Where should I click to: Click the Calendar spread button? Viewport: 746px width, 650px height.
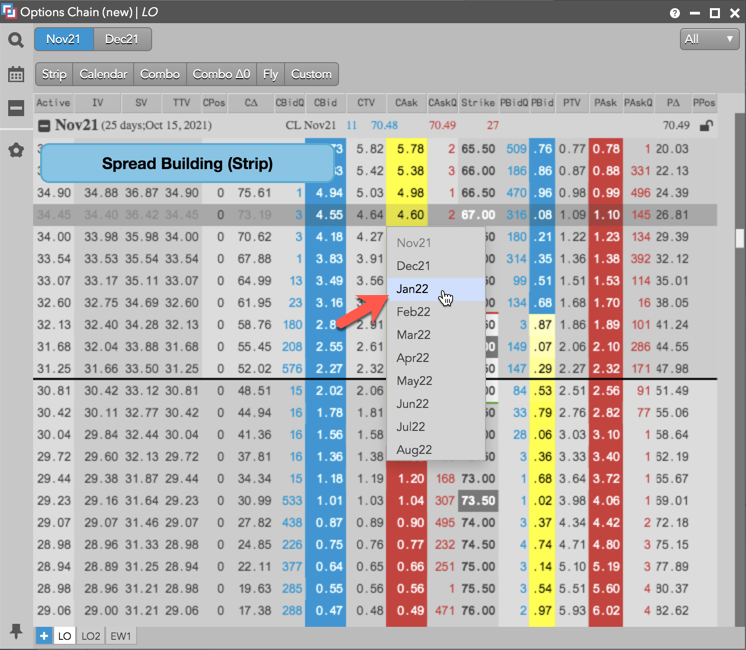(x=103, y=74)
